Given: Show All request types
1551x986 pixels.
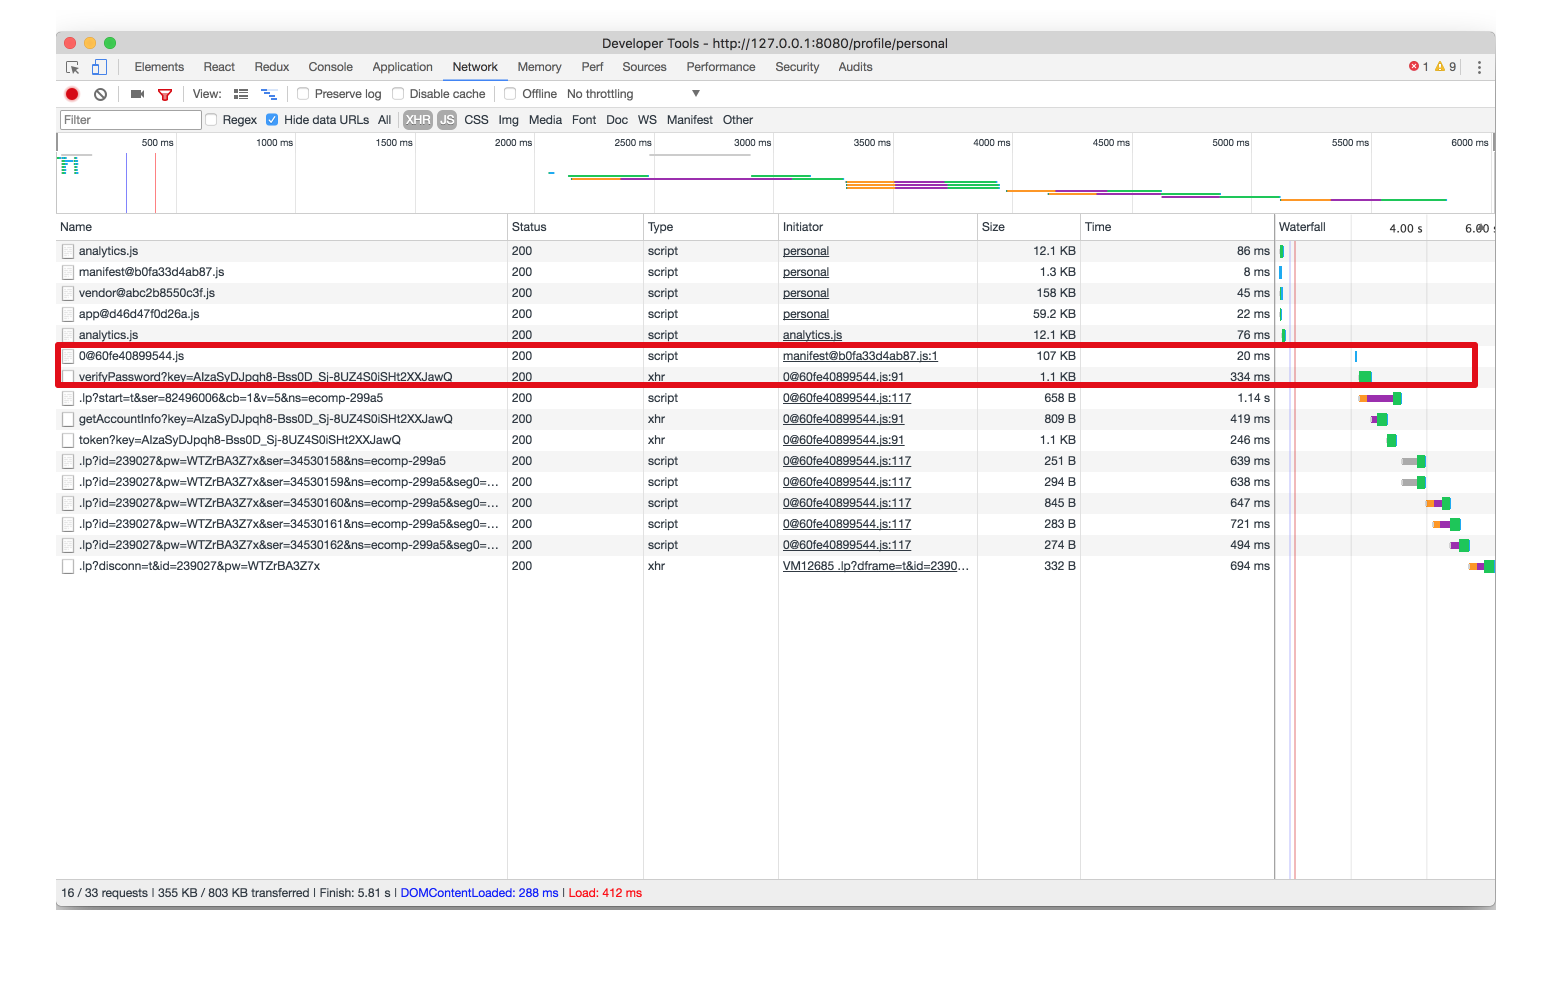Looking at the screenshot, I should (x=384, y=120).
